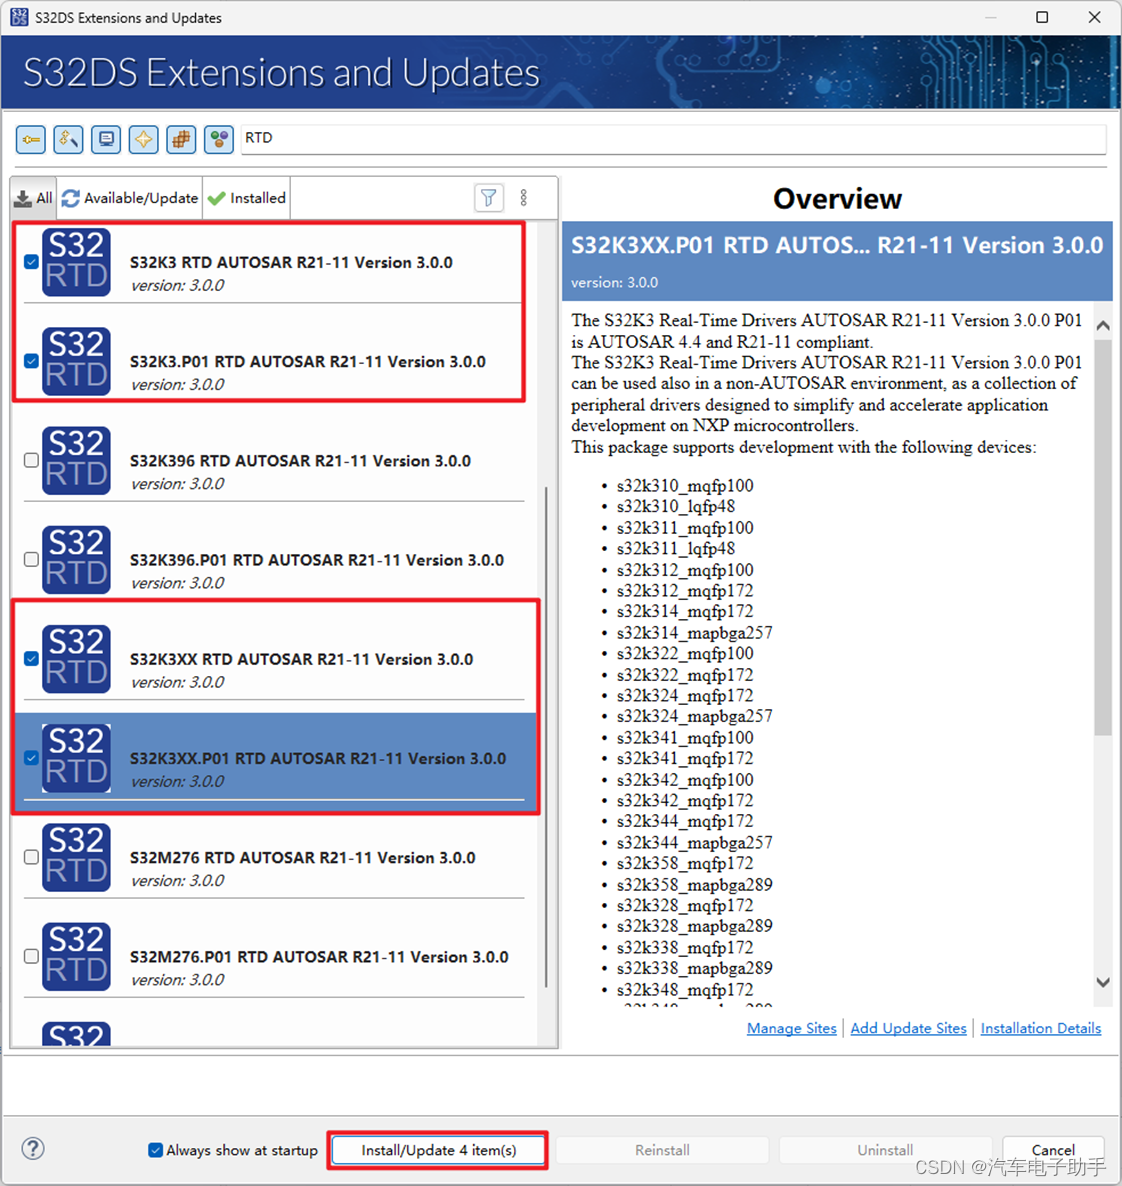Click the Reinstall button
The width and height of the screenshot is (1122, 1186).
pyautogui.click(x=662, y=1150)
